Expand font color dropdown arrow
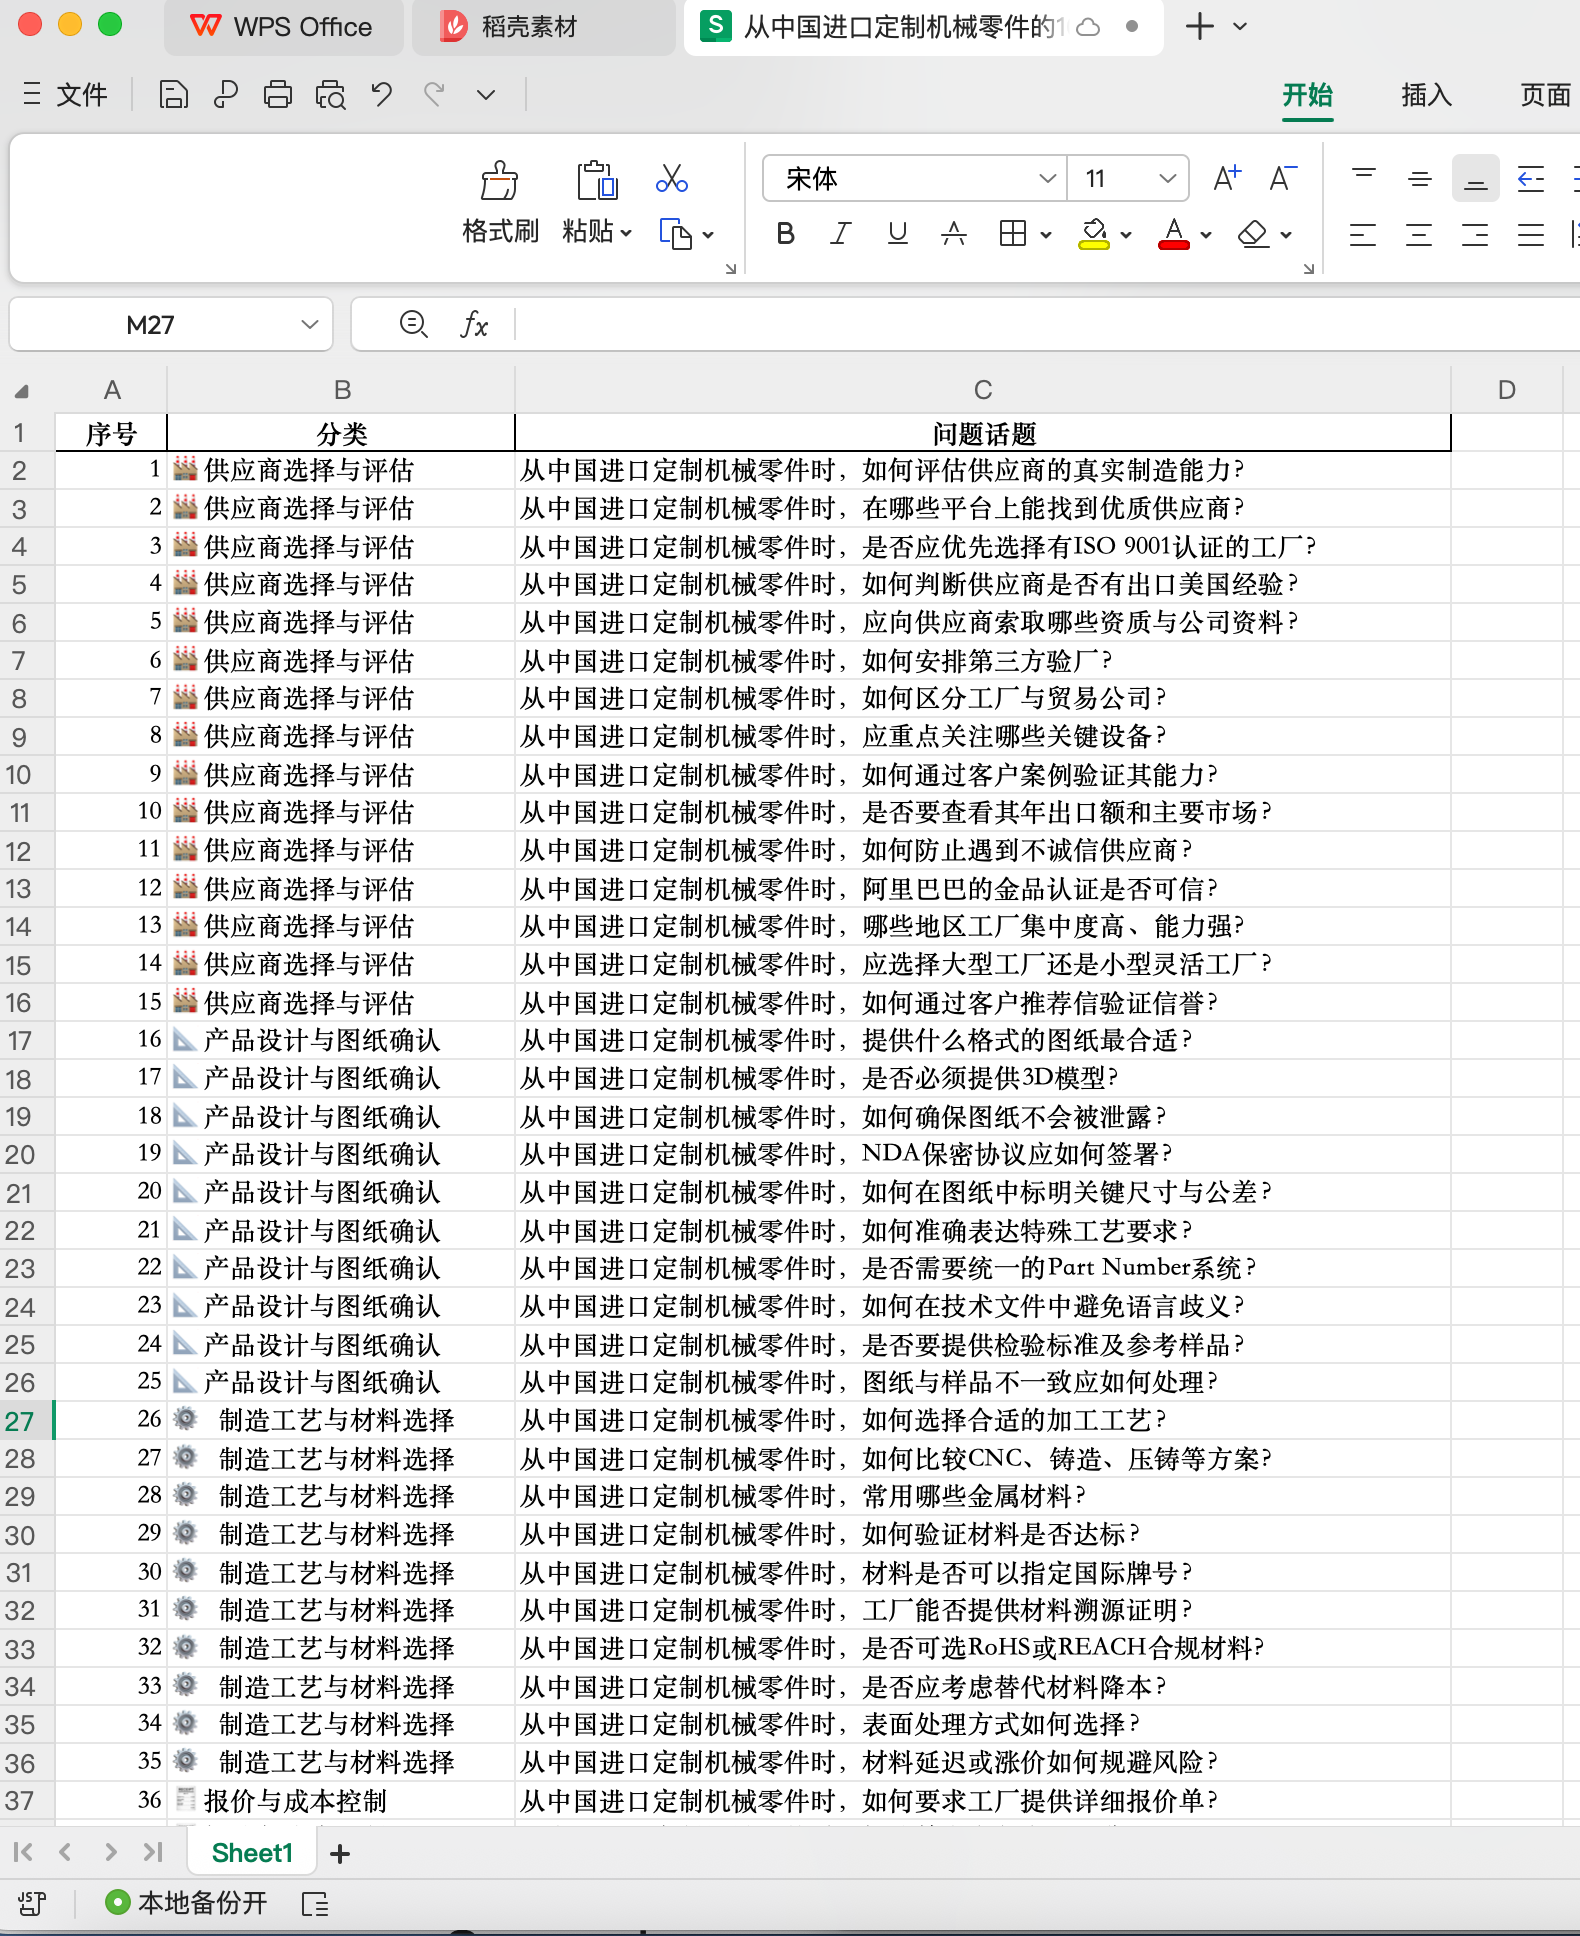This screenshot has height=1936, width=1580. 1206,235
